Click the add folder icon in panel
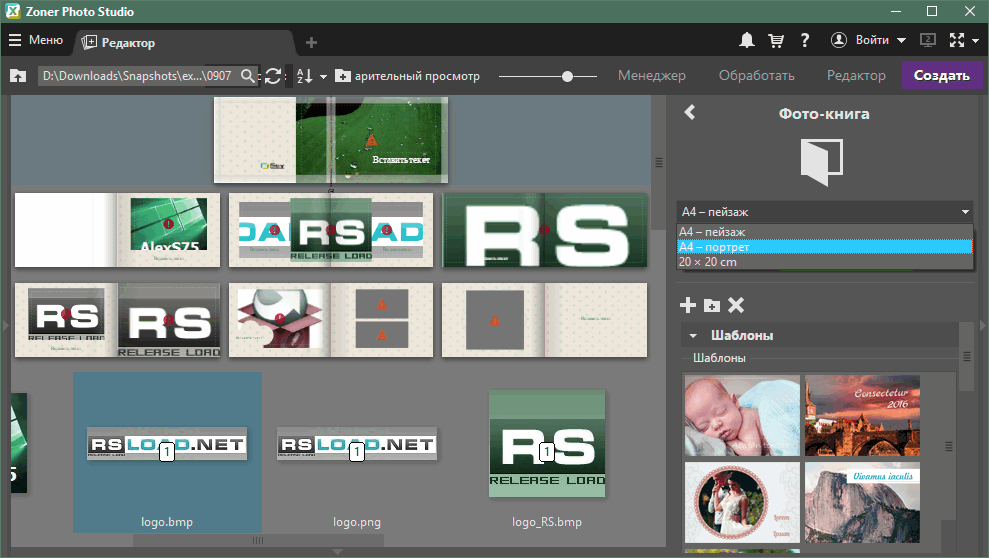Screen dimensions: 989x558 [712, 306]
